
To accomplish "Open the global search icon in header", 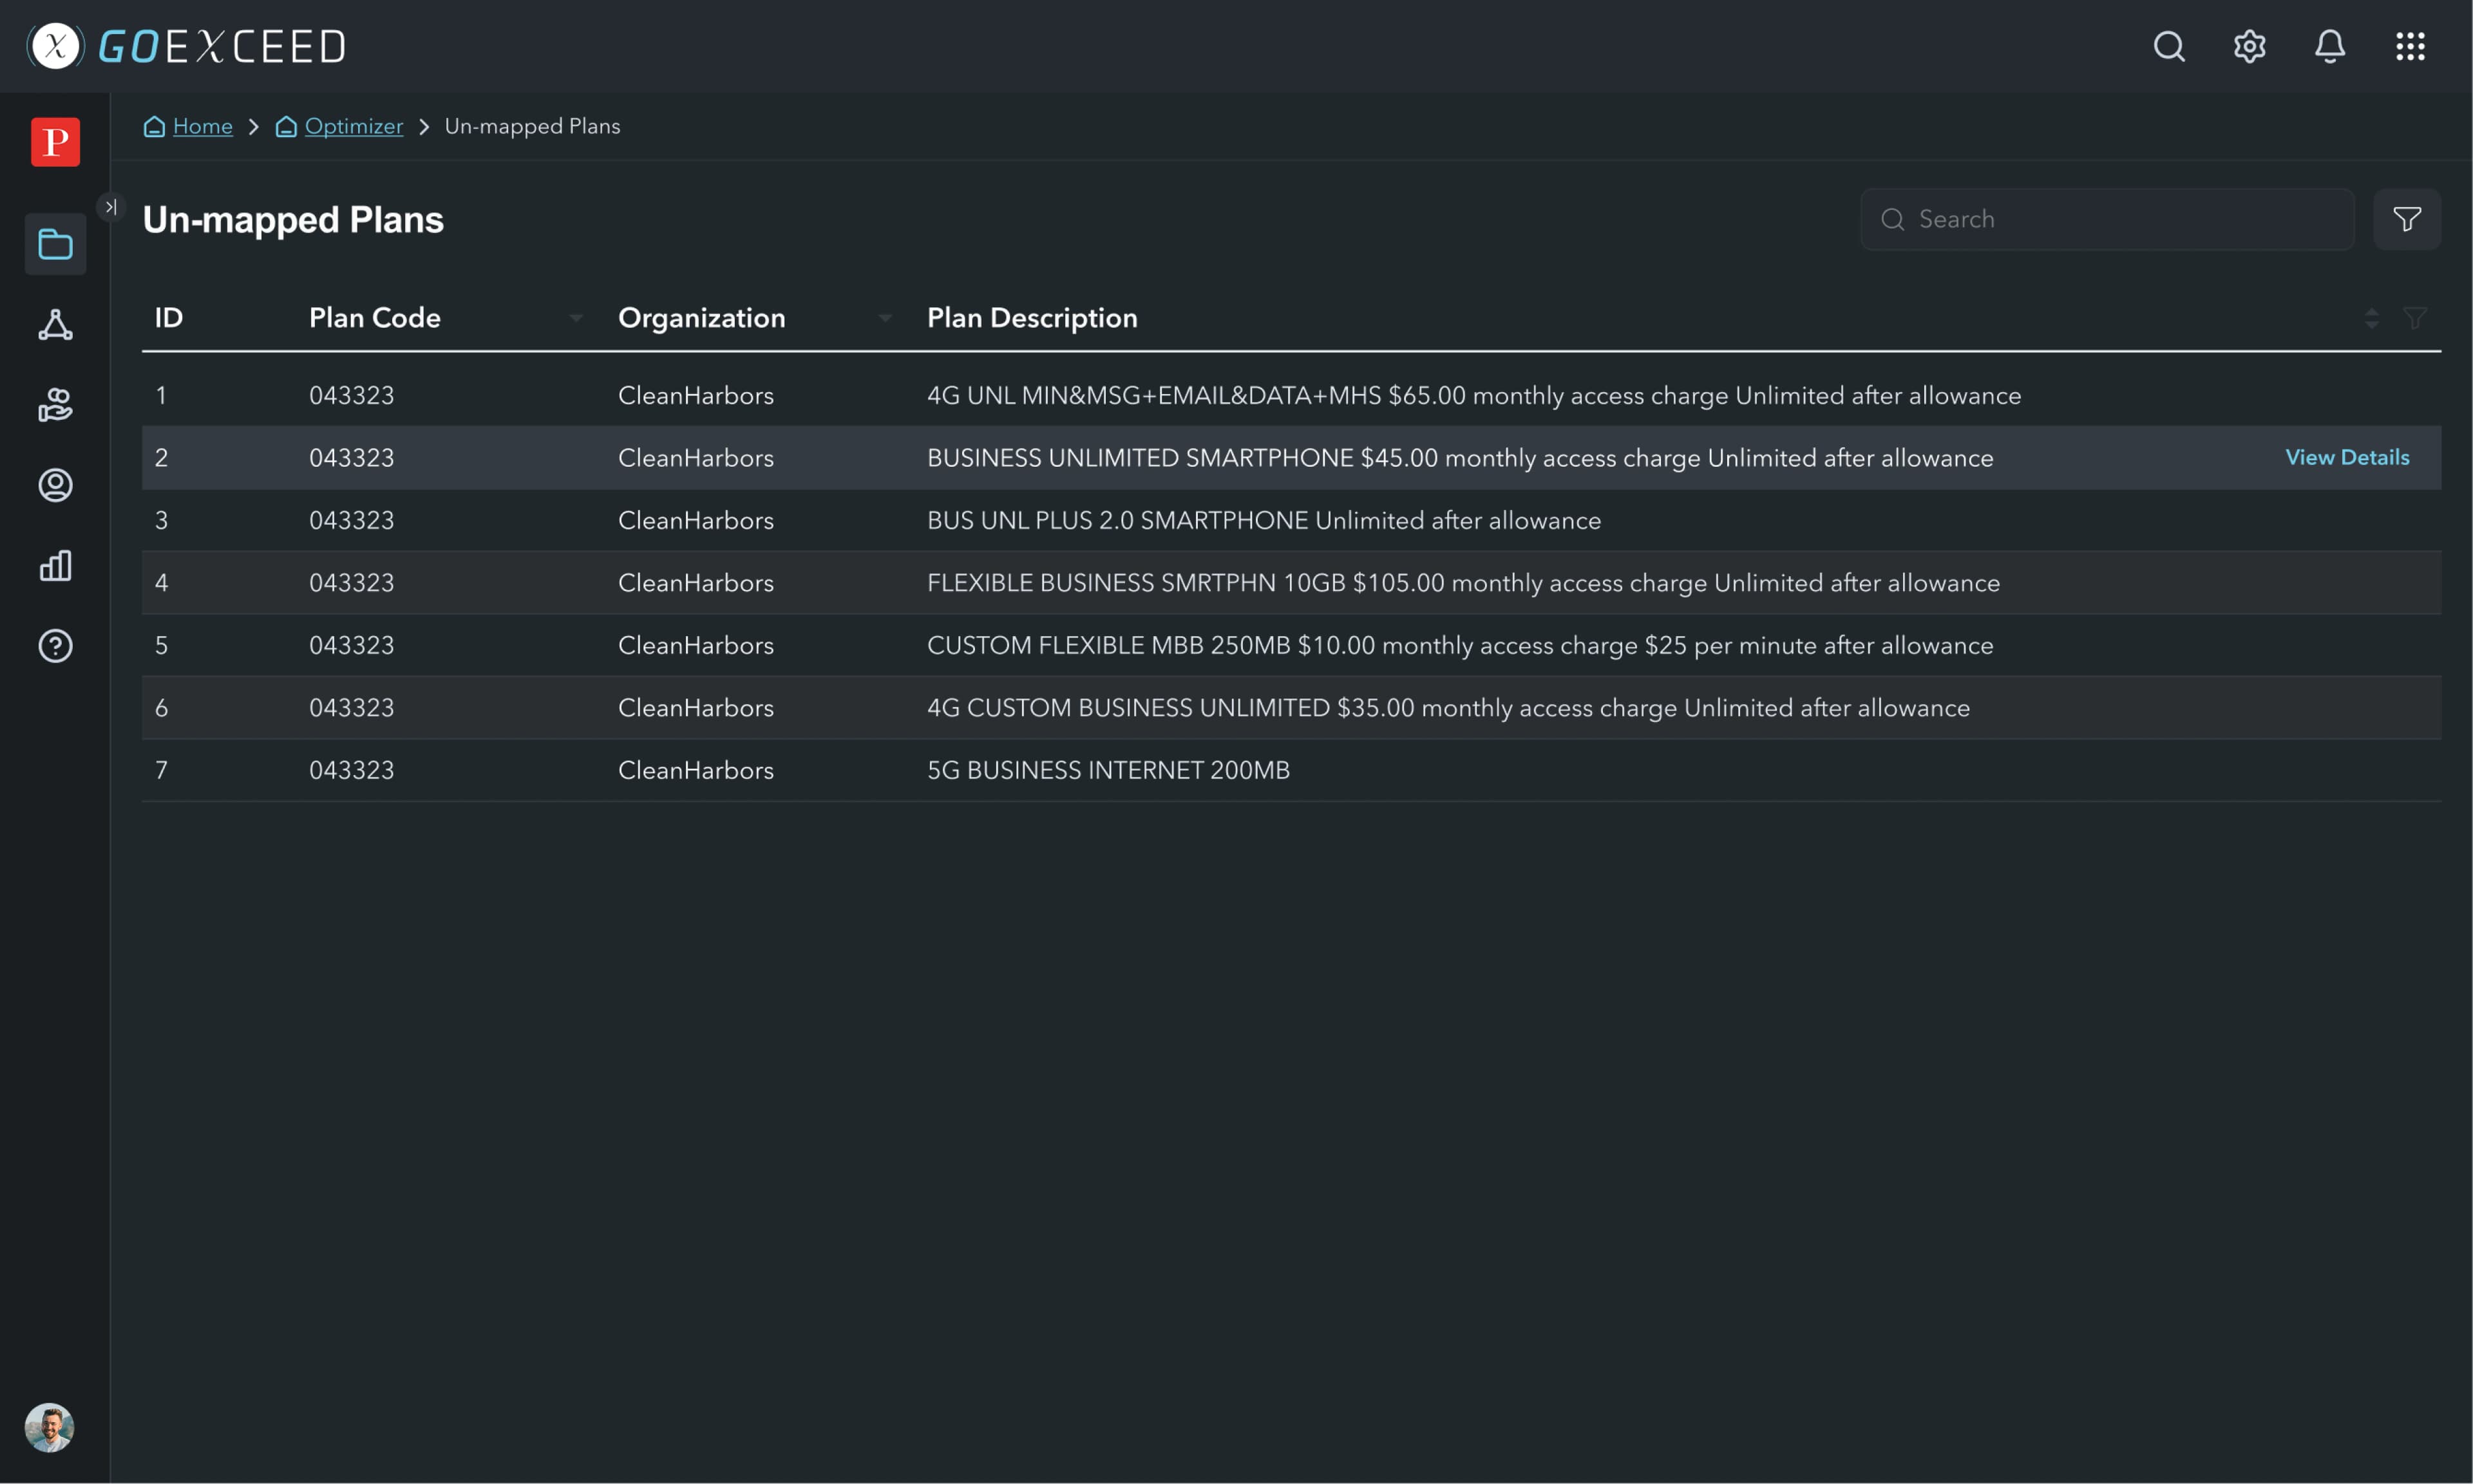I will pyautogui.click(x=2168, y=46).
